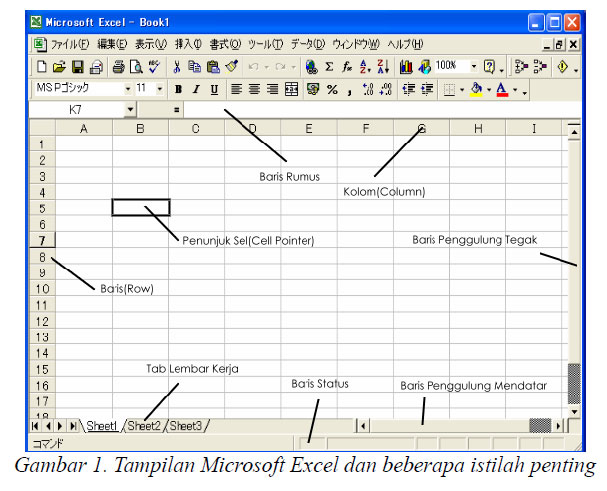607x491 pixels.
Task: Click the Copy icon
Action: tap(194, 67)
